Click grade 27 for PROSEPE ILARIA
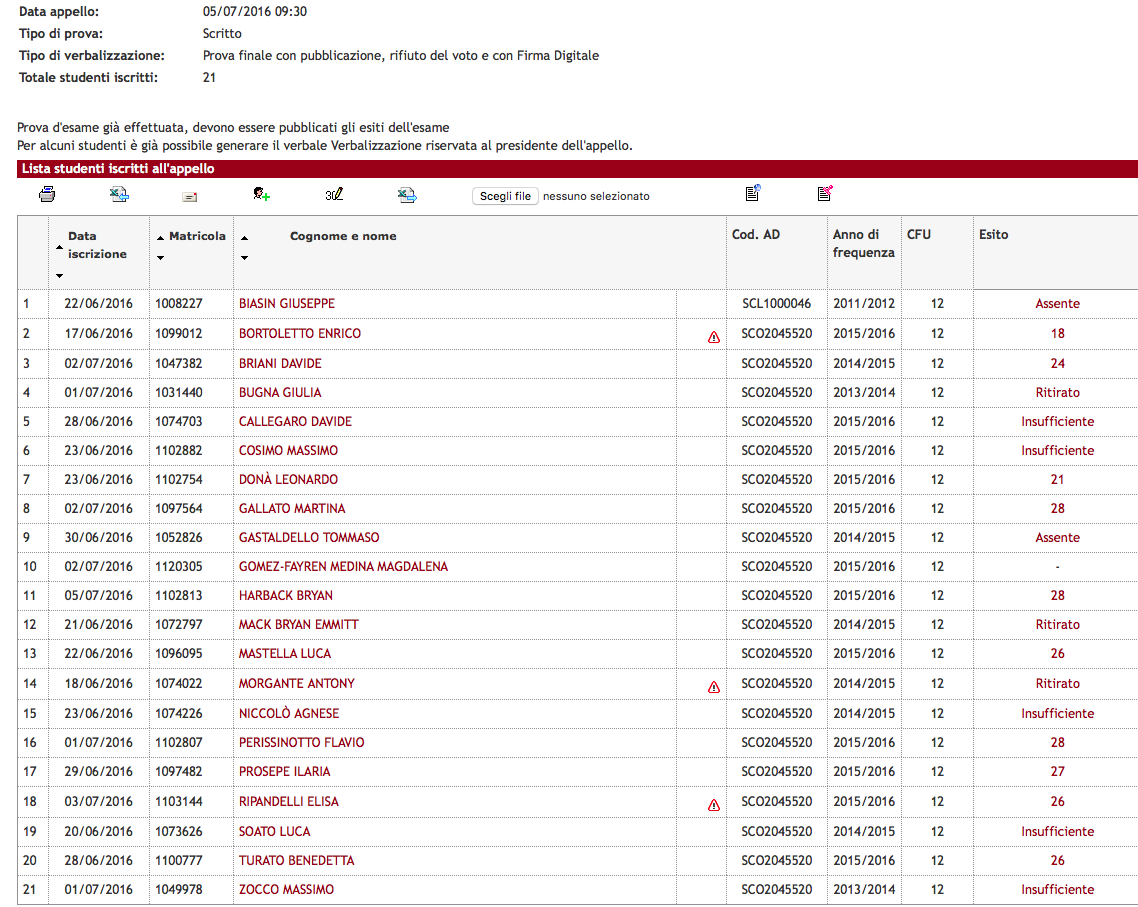Screen dimensions: 1138x907 coord(1057,771)
